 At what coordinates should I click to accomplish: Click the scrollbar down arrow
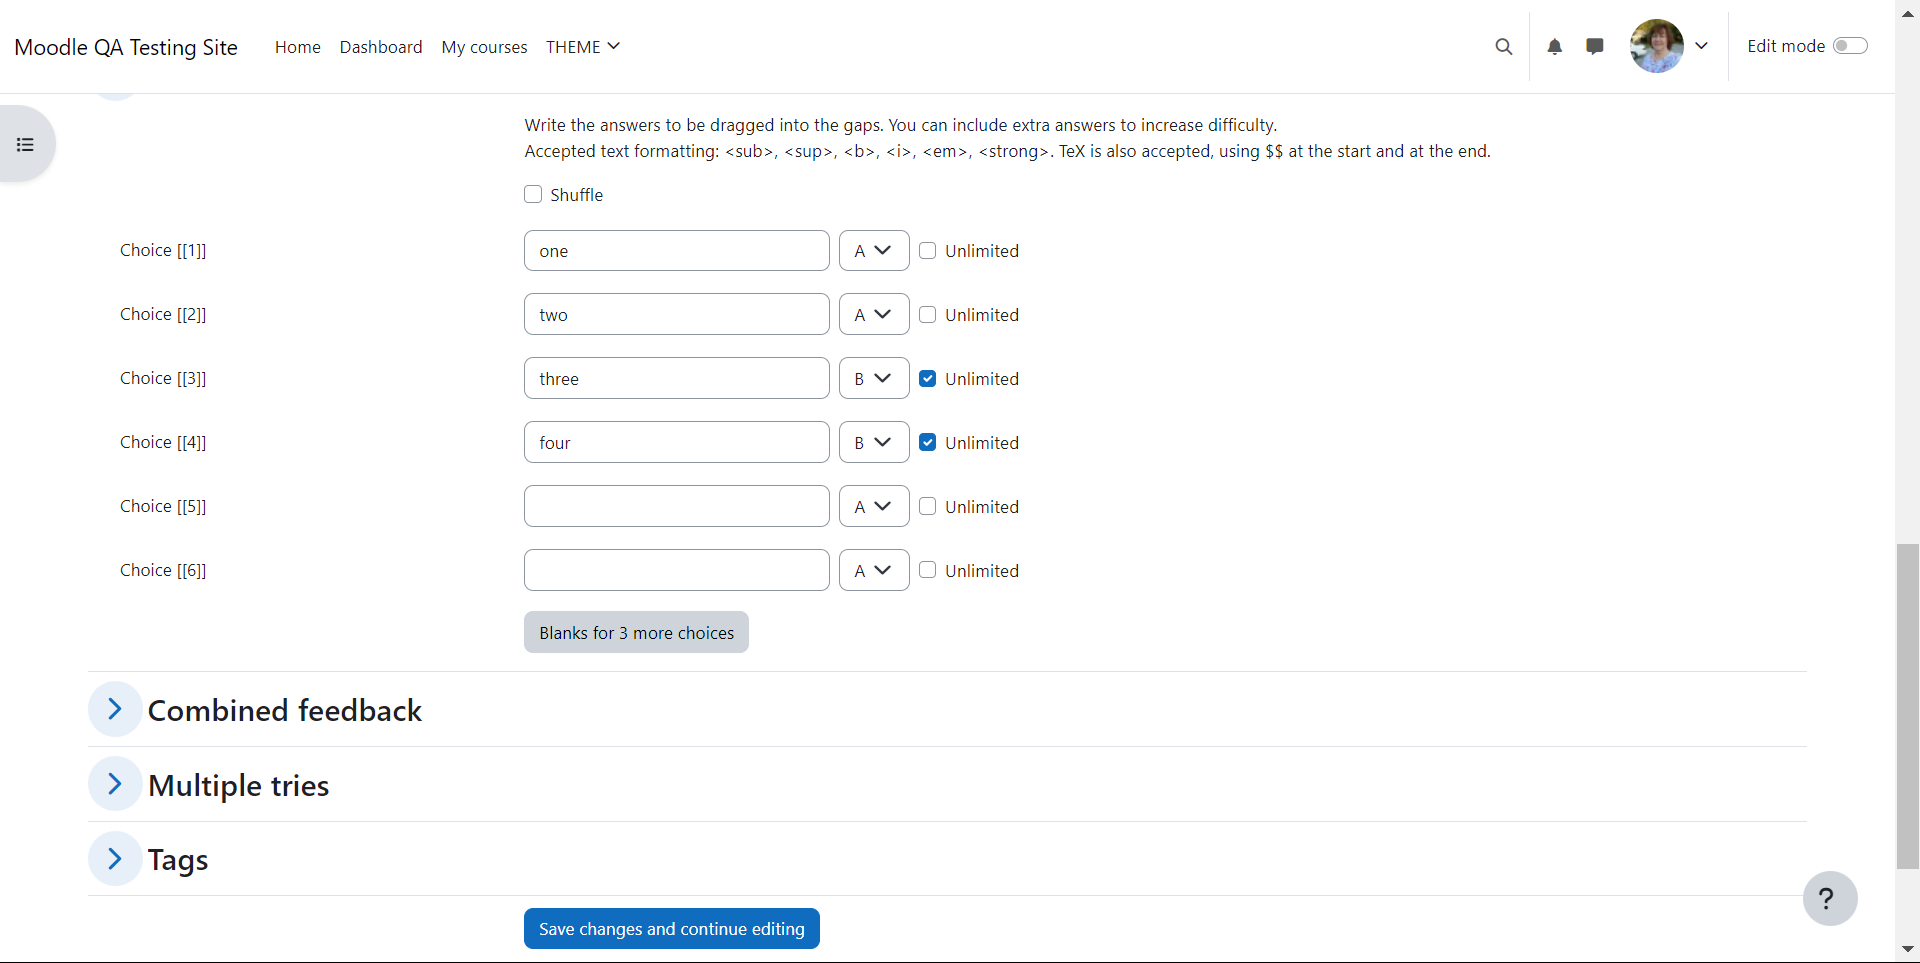tap(1908, 949)
